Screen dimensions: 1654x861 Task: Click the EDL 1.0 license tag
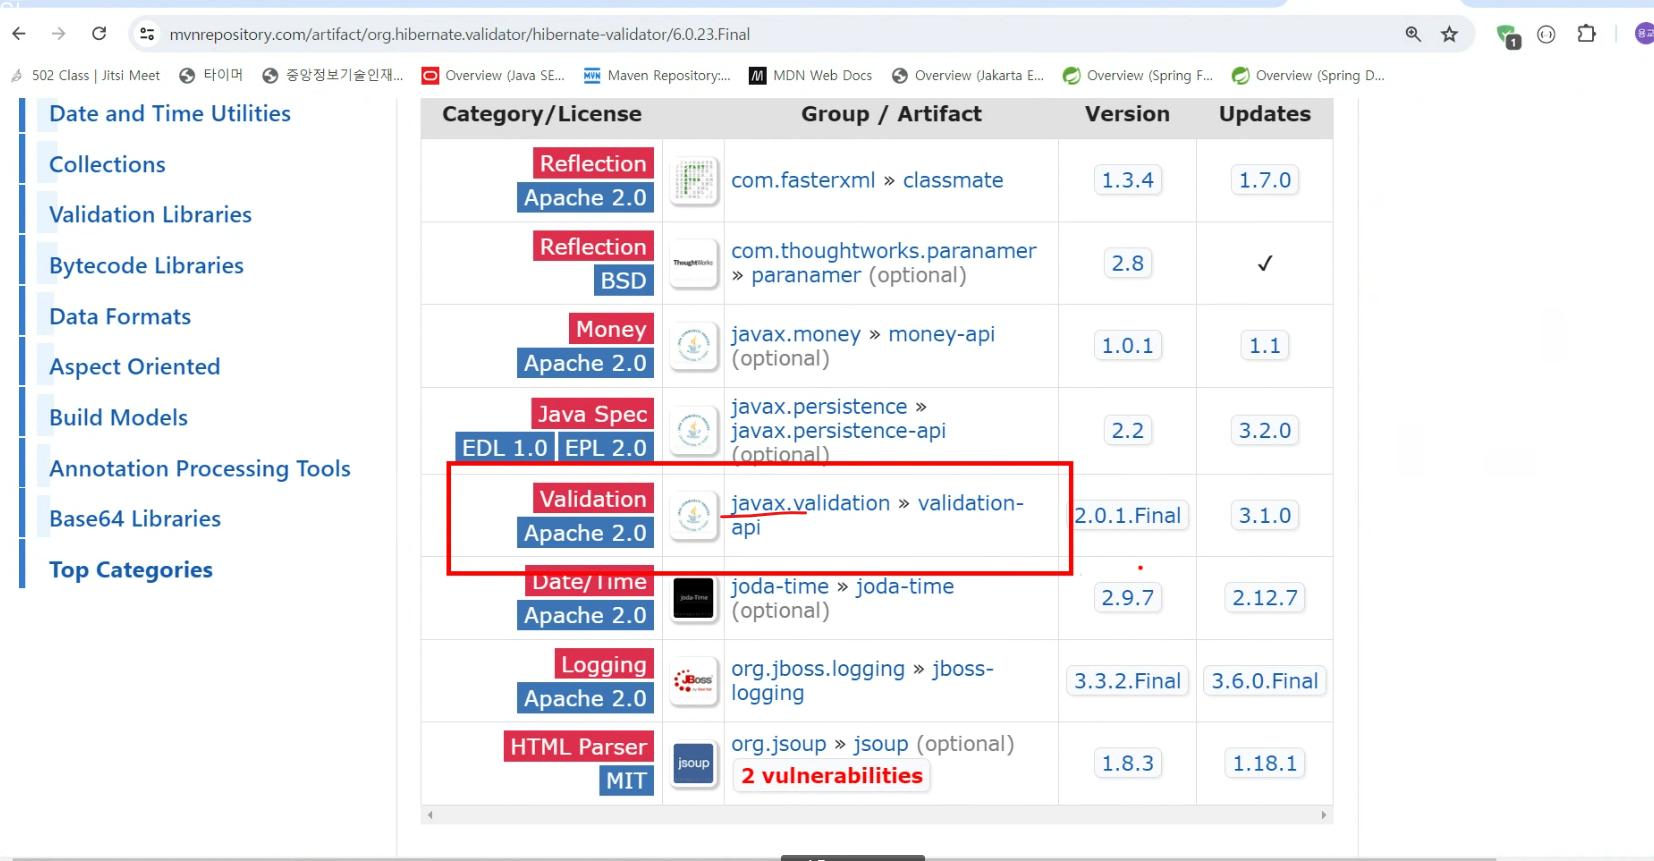coord(504,448)
